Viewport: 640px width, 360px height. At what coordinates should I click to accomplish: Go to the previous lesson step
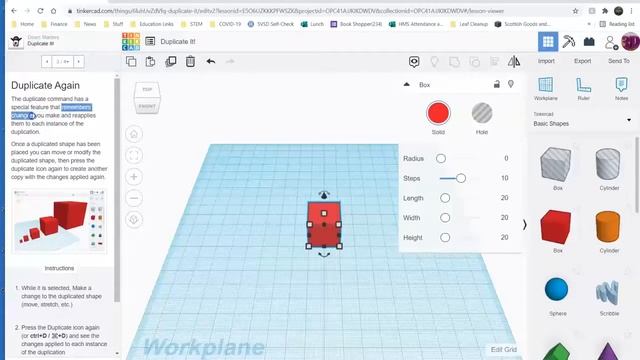pos(47,62)
